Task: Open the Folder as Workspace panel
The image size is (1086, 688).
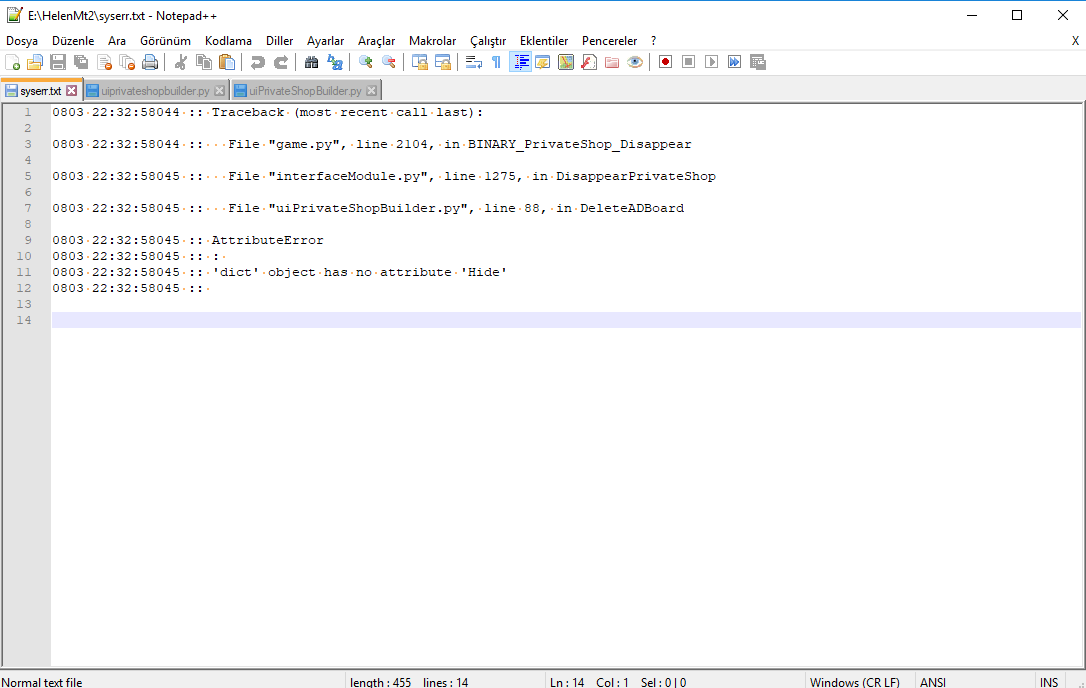Action: pos(612,62)
